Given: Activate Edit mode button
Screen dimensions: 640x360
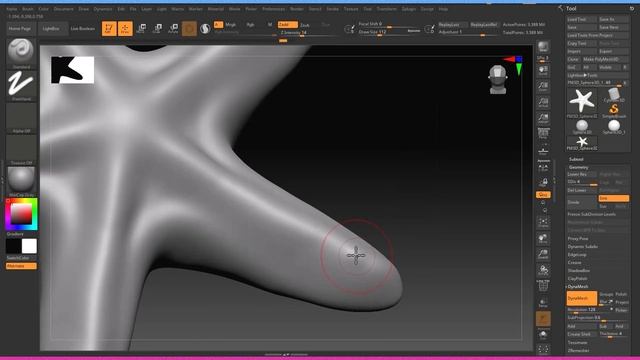Looking at the screenshot, I should 109,28.
